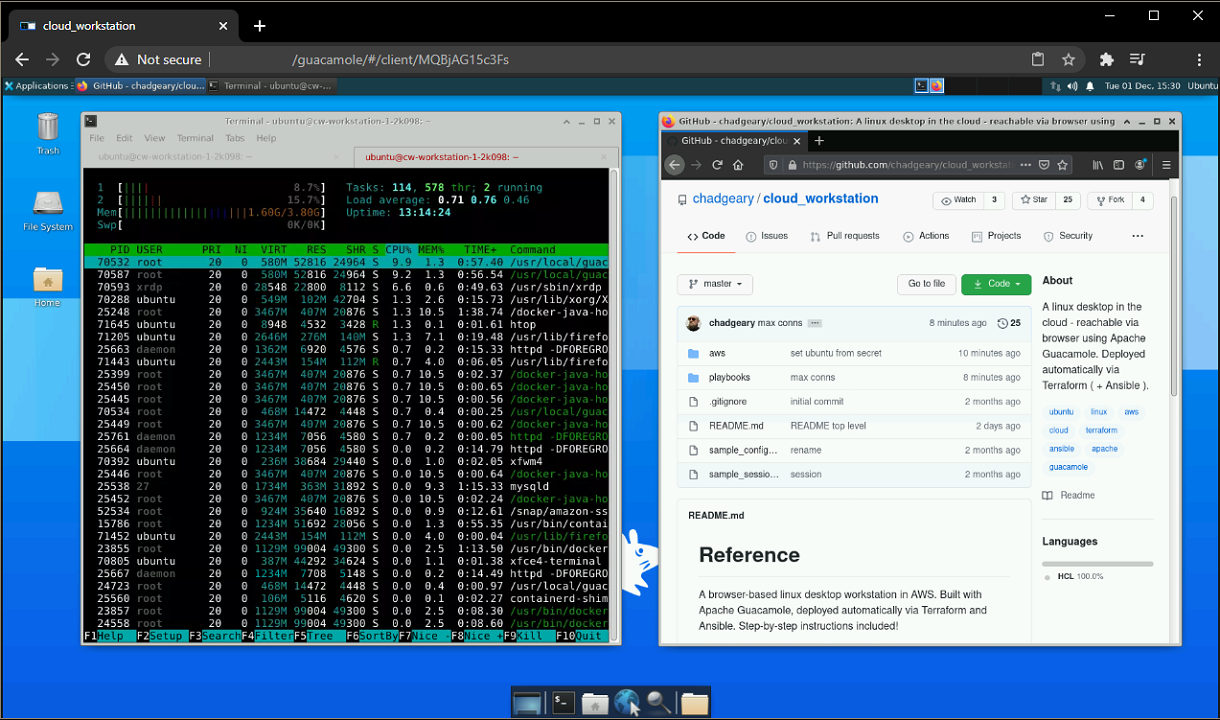This screenshot has height=720, width=1220.
Task: Save to Pocket icon in Firefox URL bar
Action: [x=1044, y=165]
